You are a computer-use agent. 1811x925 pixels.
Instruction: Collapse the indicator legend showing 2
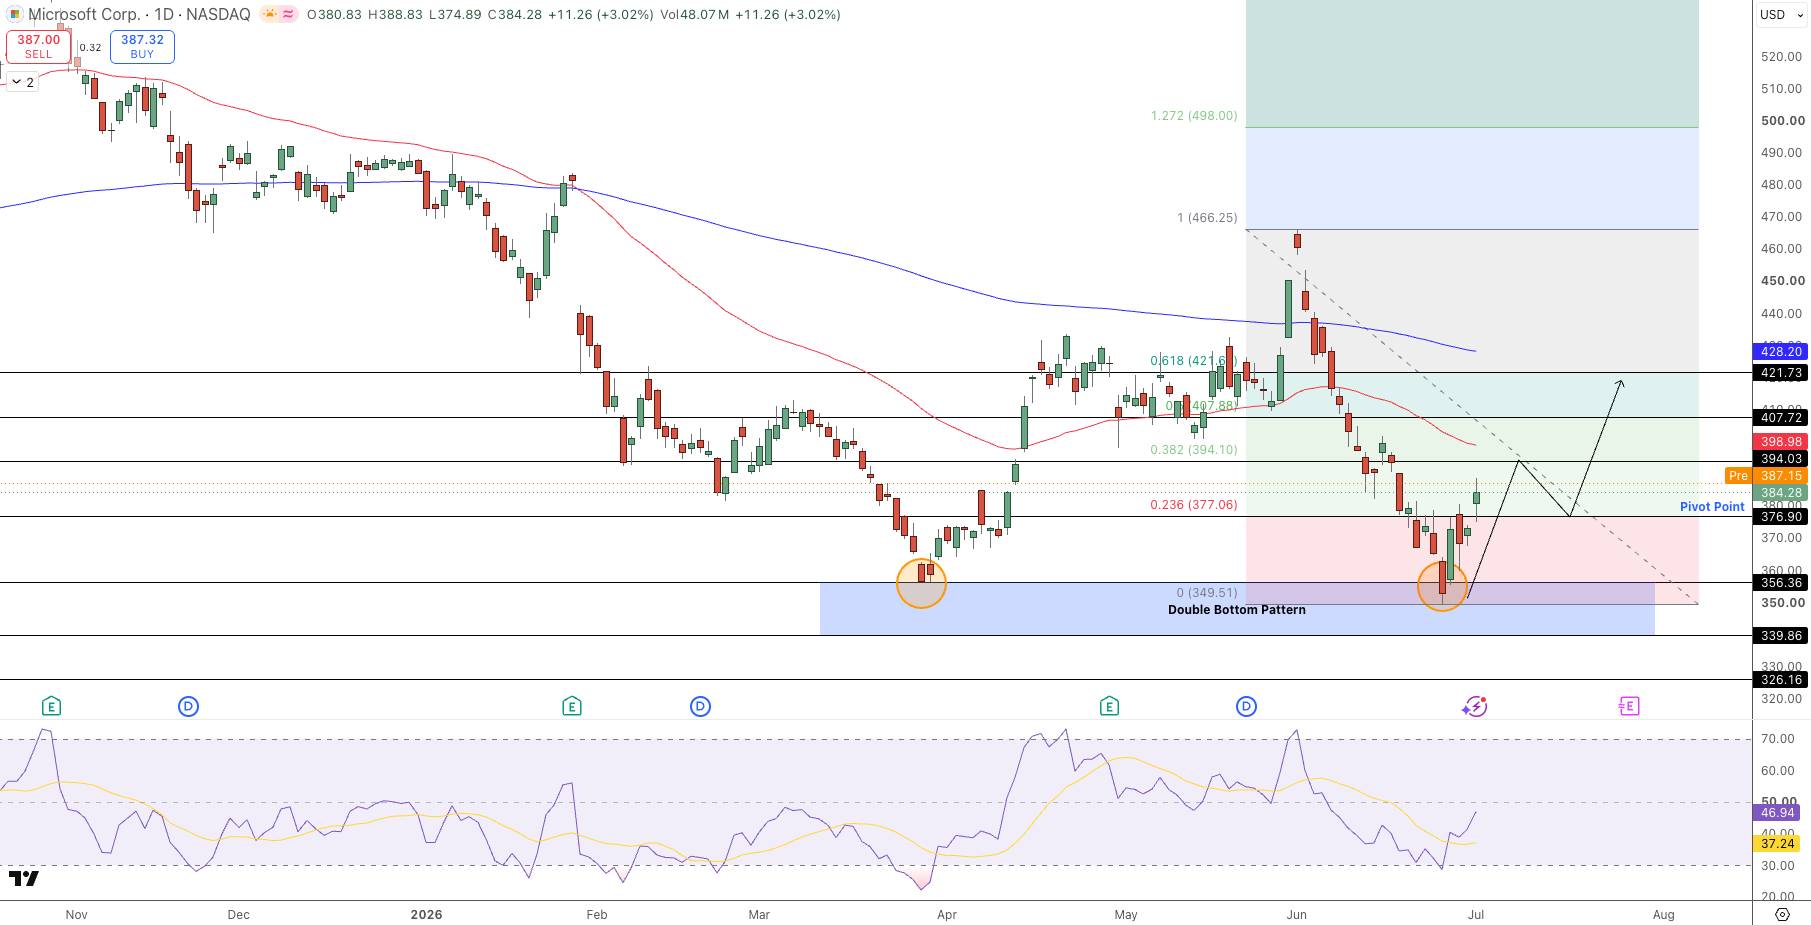click(x=23, y=82)
